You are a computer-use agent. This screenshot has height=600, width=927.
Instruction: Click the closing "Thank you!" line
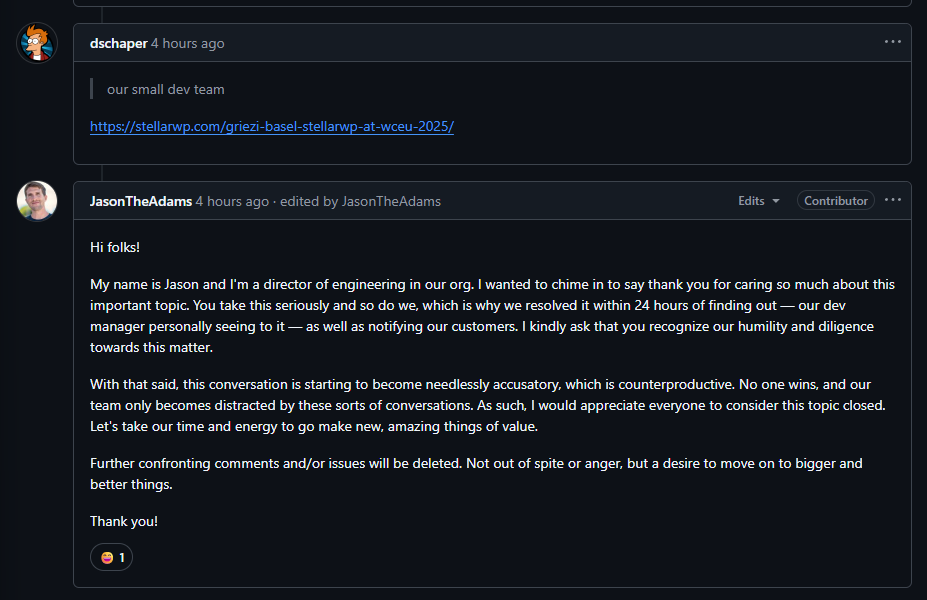pyautogui.click(x=124, y=521)
